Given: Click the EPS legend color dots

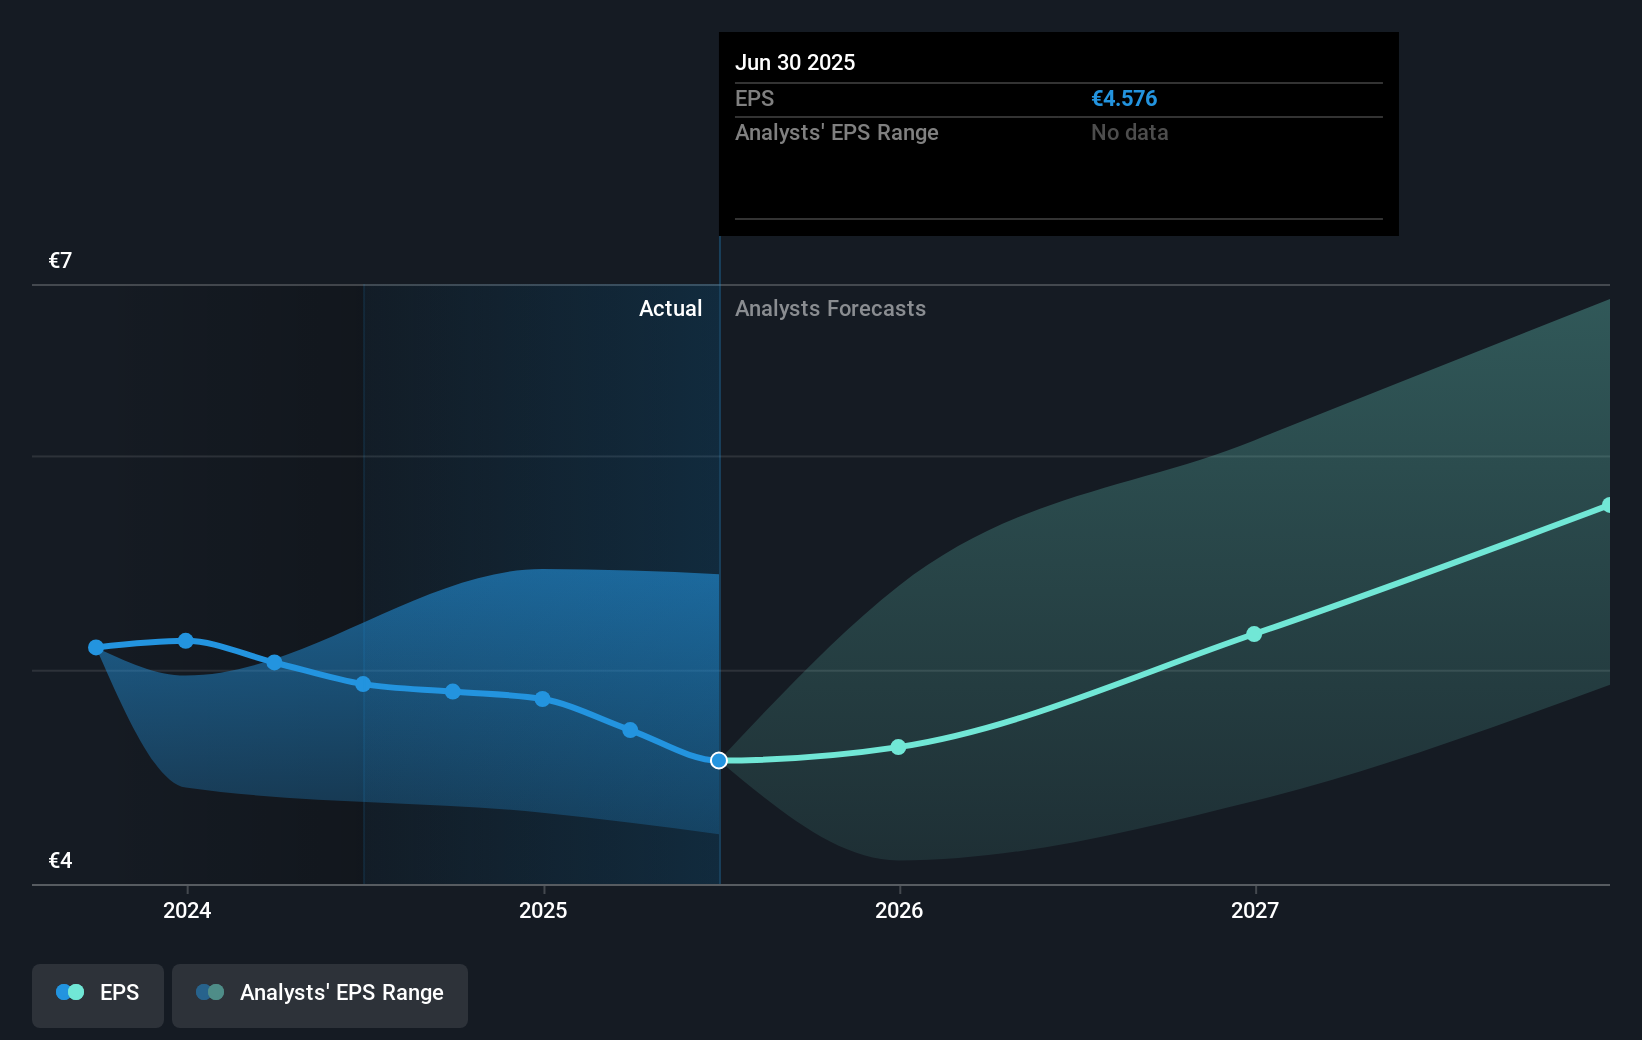Looking at the screenshot, I should [70, 992].
